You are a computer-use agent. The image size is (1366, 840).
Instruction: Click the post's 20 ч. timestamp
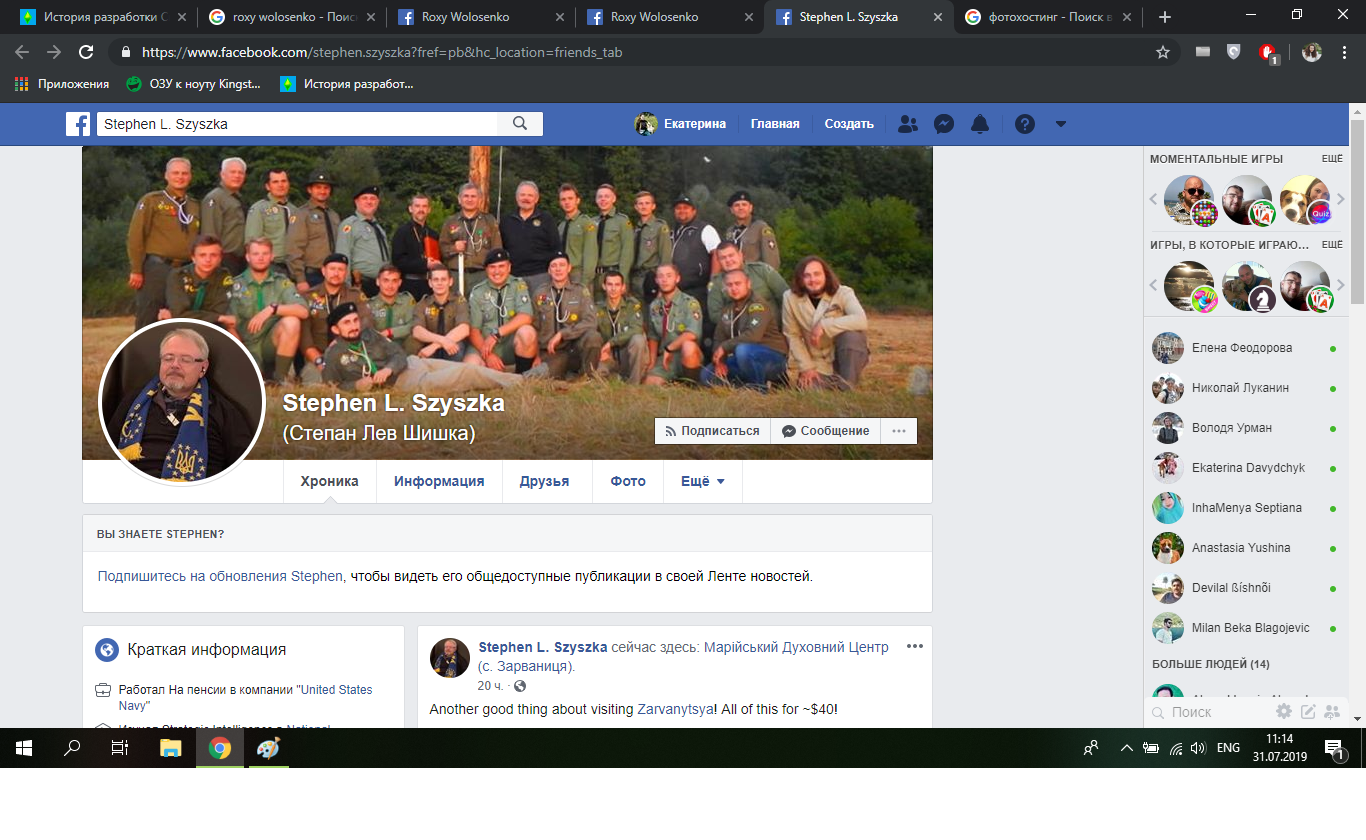(490, 686)
